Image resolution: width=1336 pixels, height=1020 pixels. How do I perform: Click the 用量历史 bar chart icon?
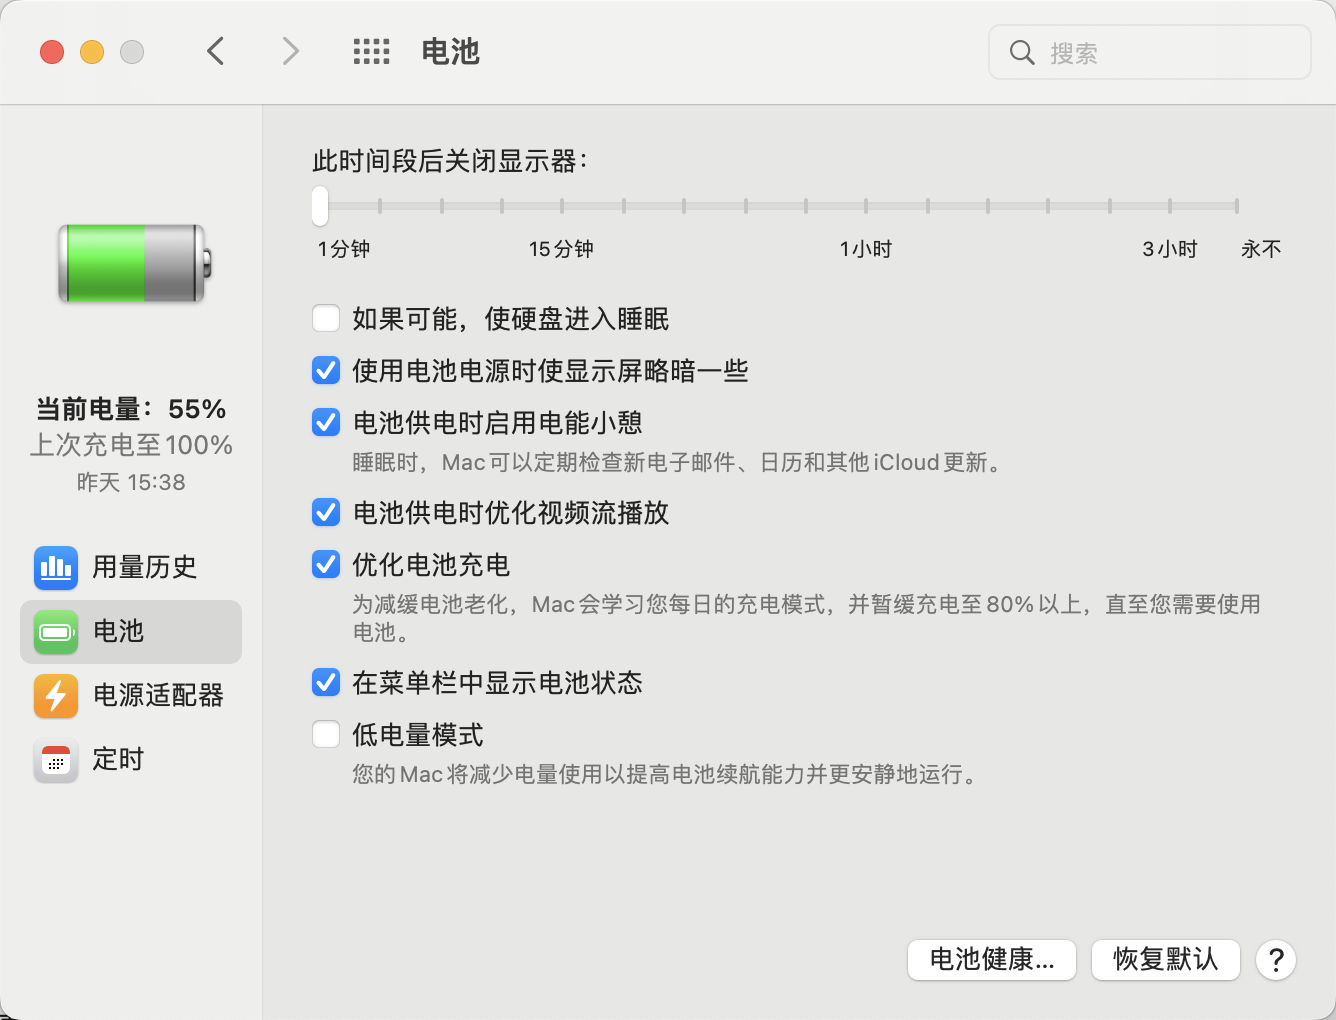click(56, 567)
